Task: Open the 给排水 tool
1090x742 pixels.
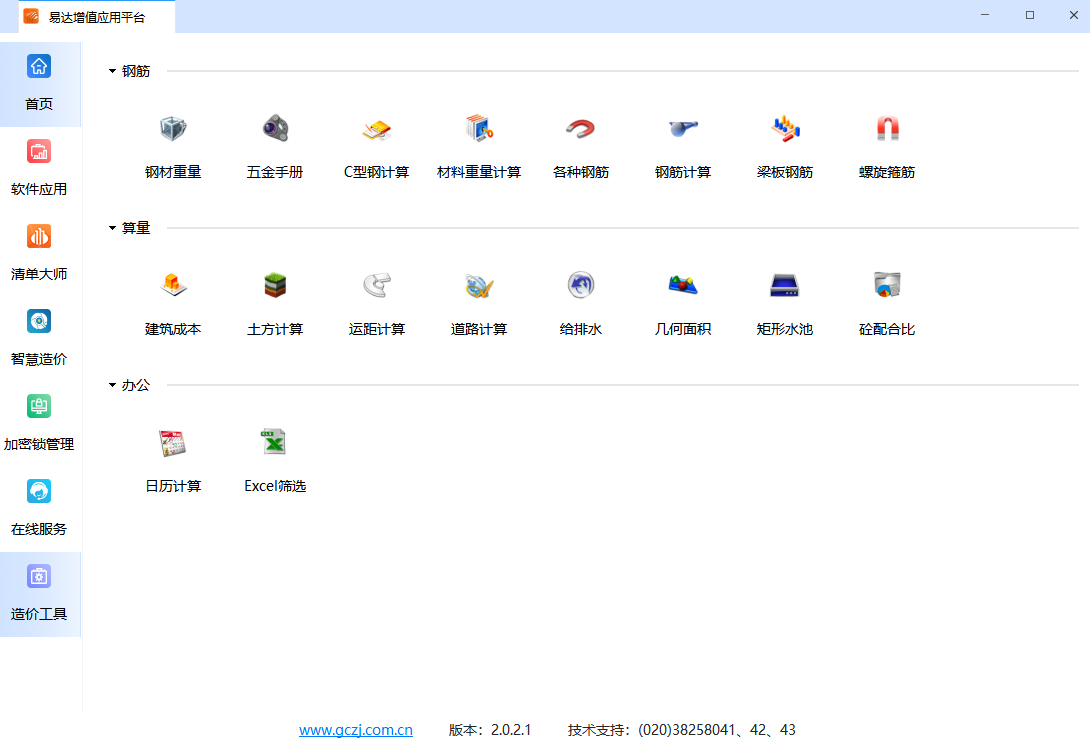Action: [x=580, y=303]
